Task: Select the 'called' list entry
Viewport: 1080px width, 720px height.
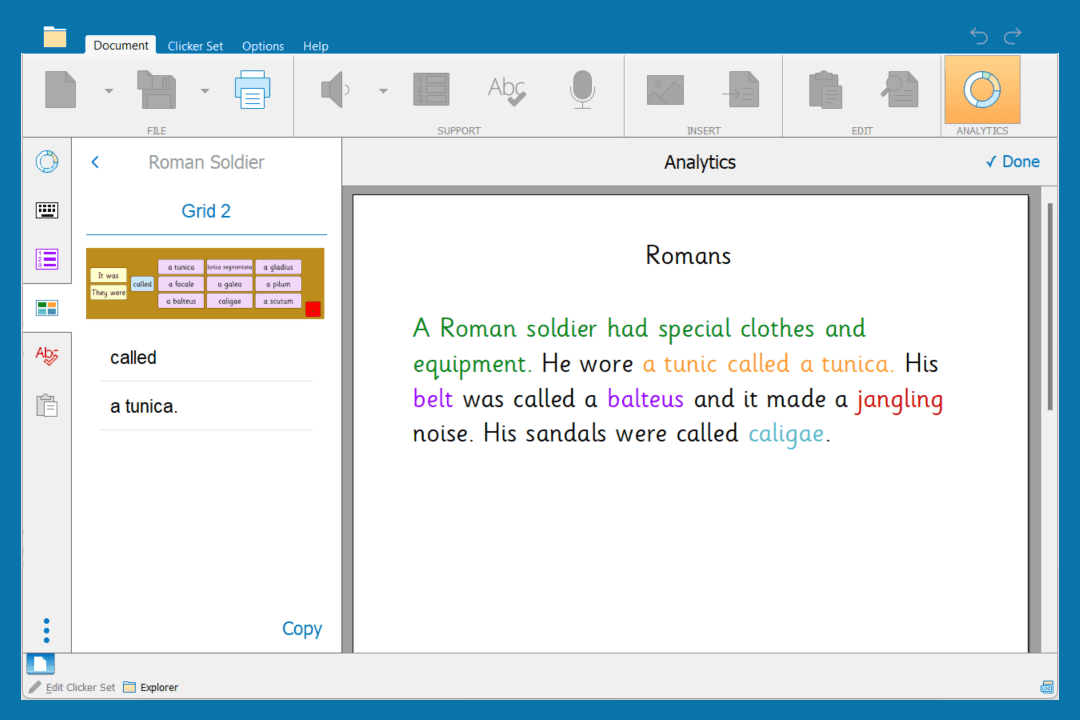Action: tap(206, 358)
